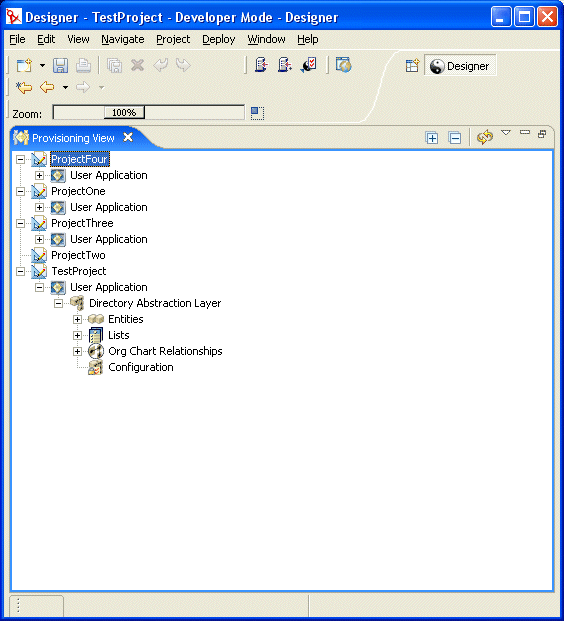Open dropdown arrow beside New icon
Screen dimensions: 564x621
[42, 65]
